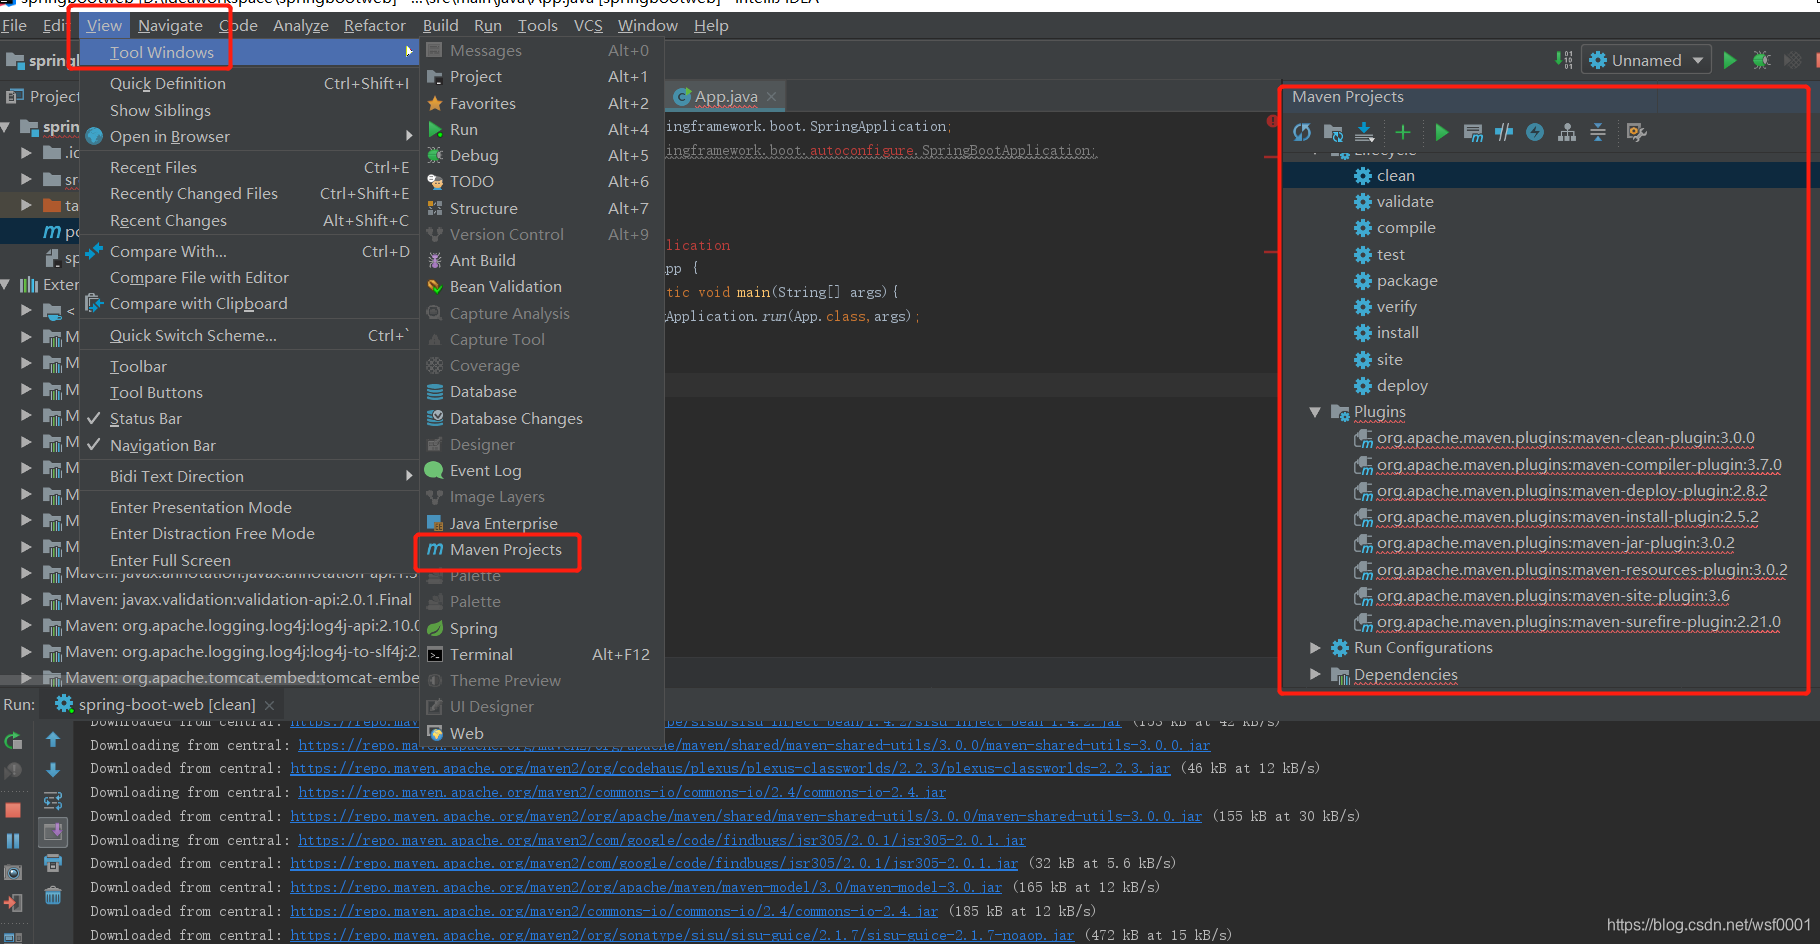Toggle Tool Buttons in View menu
The height and width of the screenshot is (944, 1820).
[248, 392]
